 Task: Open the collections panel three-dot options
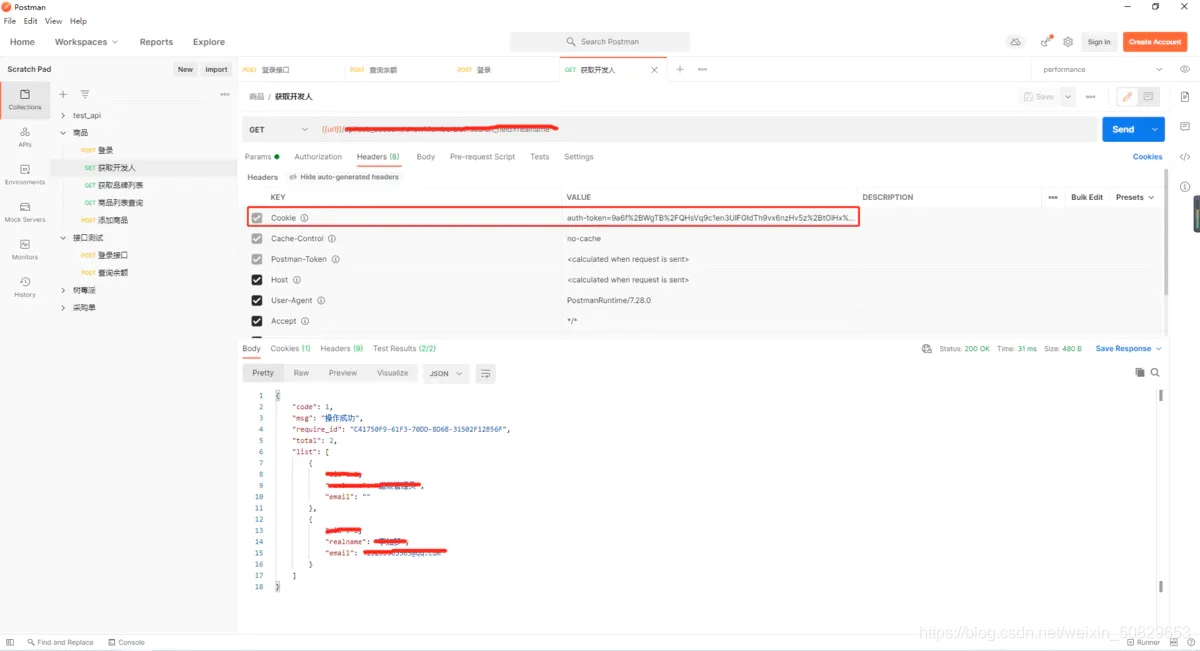click(x=225, y=94)
